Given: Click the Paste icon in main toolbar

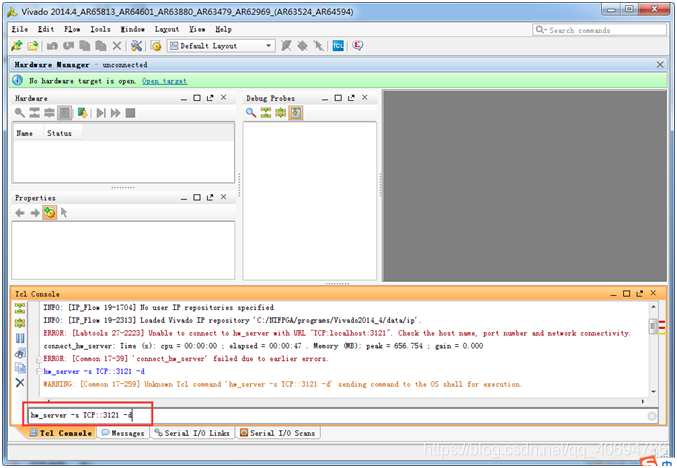Looking at the screenshot, I should coord(101,46).
